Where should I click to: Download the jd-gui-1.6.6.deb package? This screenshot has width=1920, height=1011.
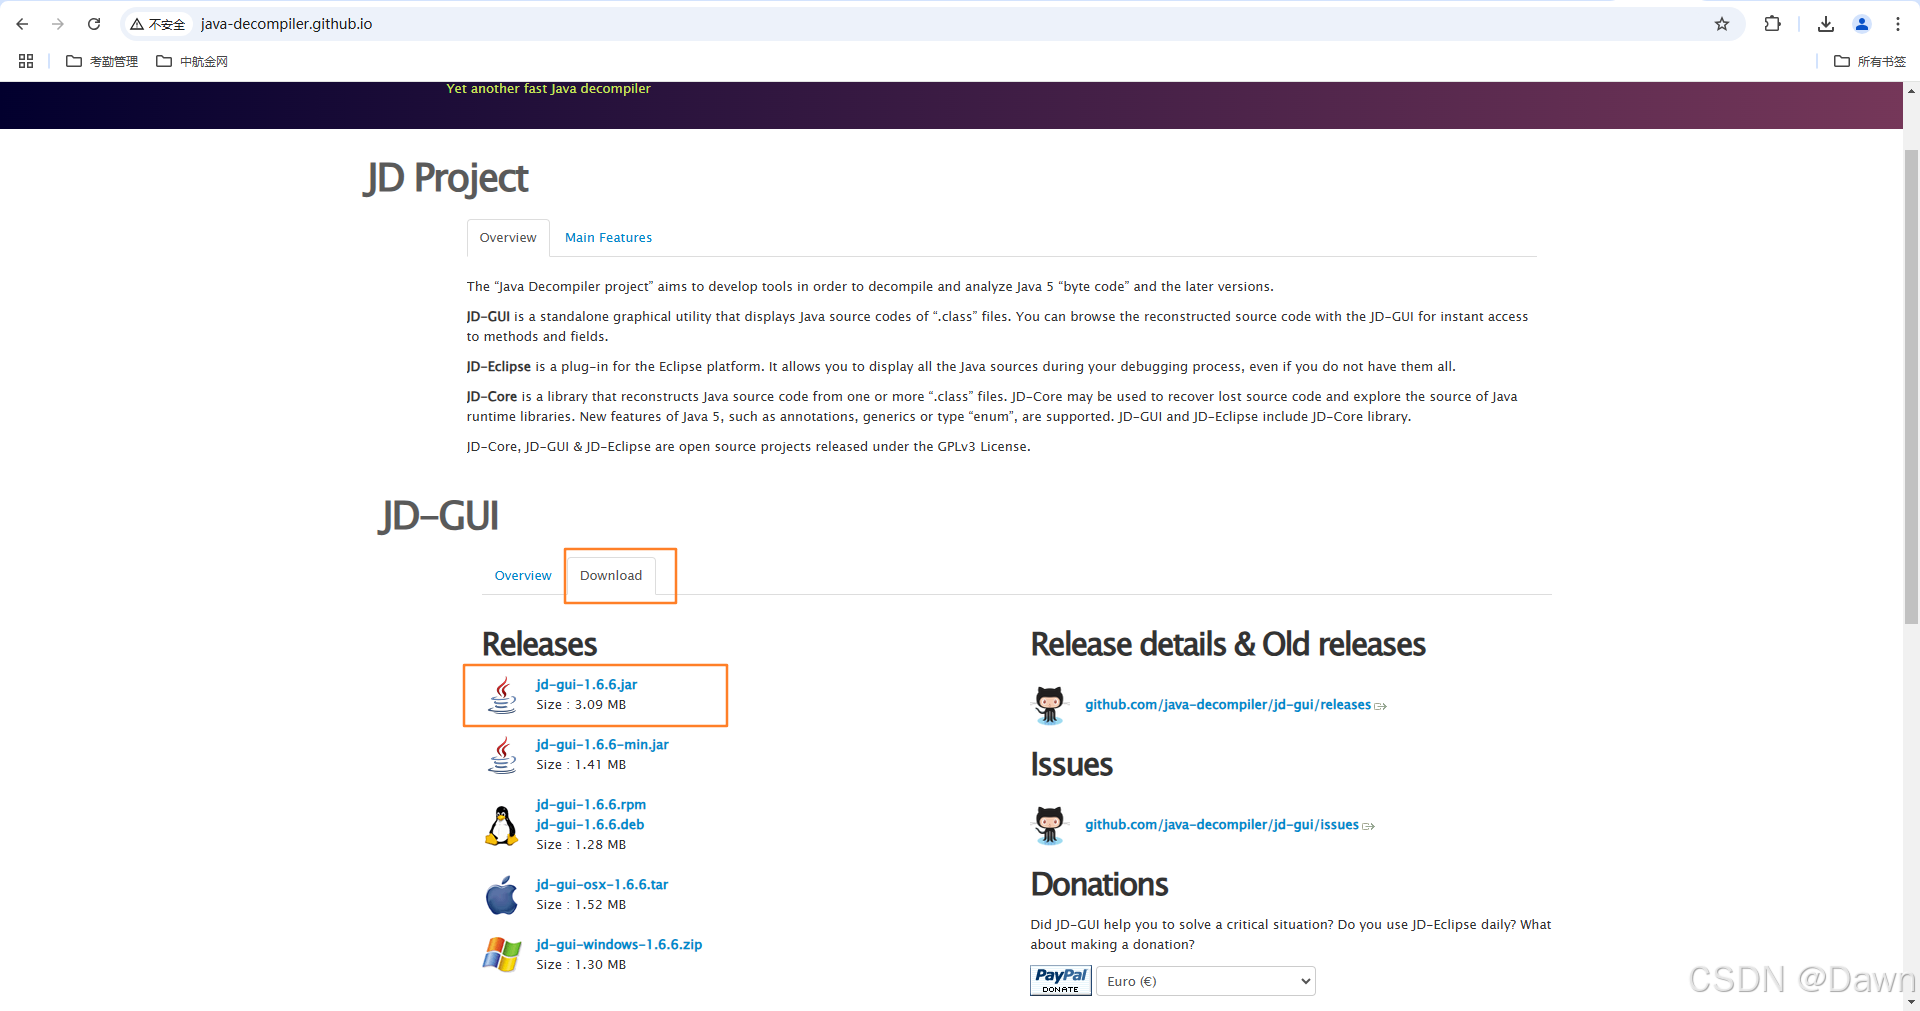(590, 825)
